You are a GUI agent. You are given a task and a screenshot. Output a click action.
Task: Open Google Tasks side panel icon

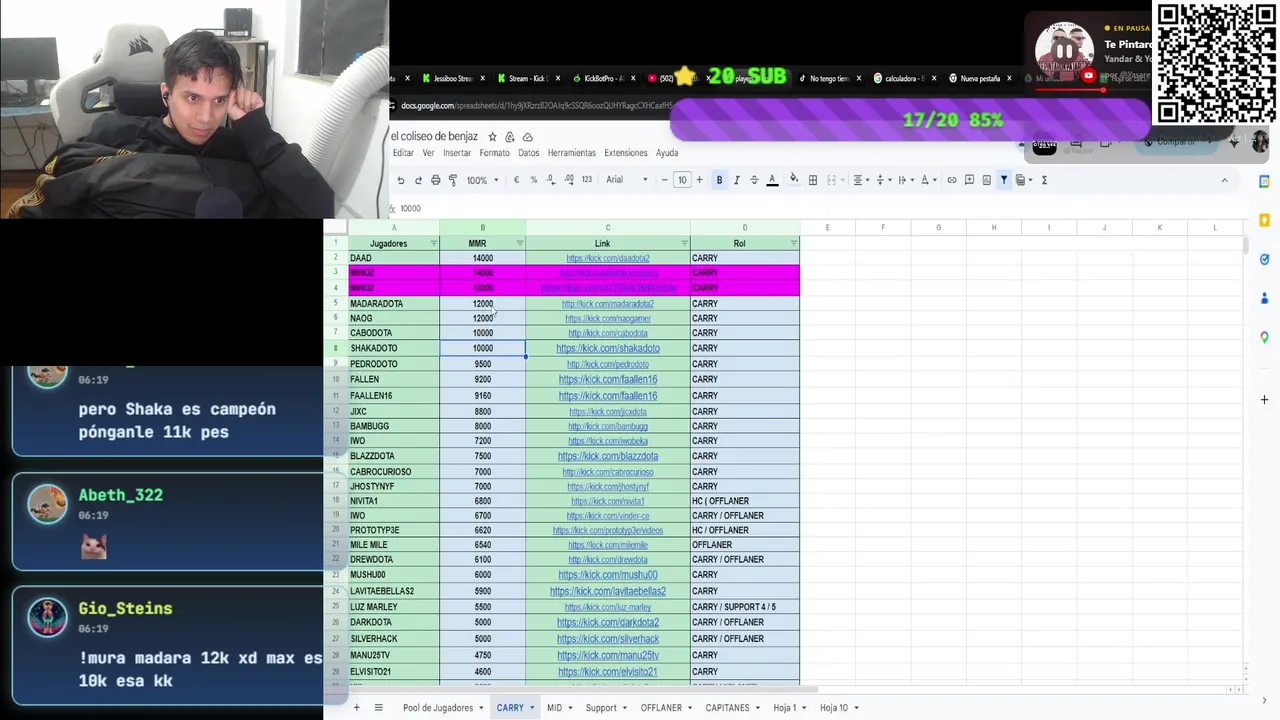coord(1264,259)
